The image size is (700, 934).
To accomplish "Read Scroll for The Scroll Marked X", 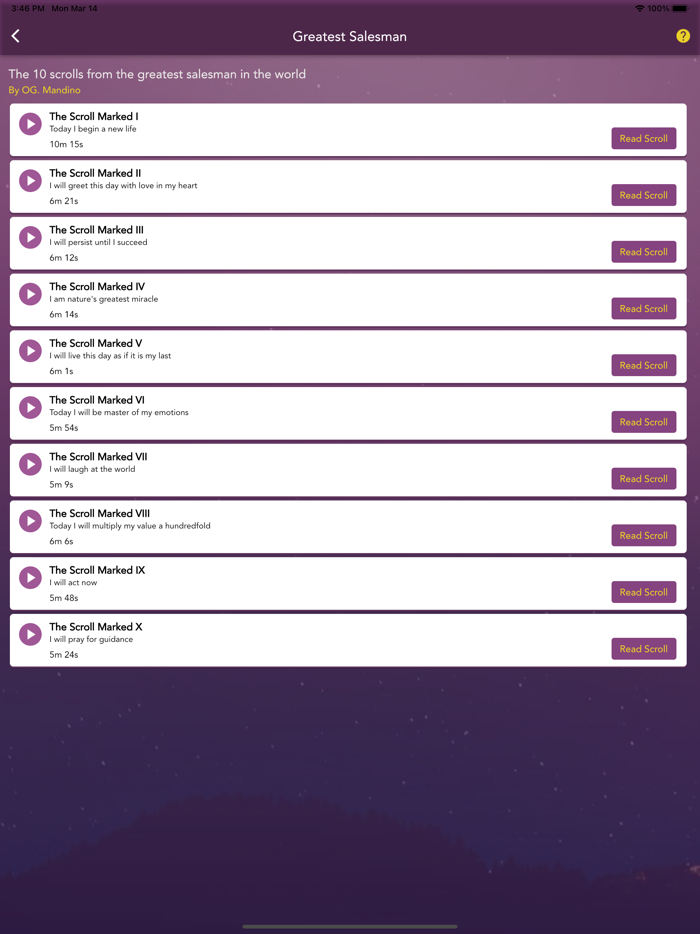I will pyautogui.click(x=643, y=648).
